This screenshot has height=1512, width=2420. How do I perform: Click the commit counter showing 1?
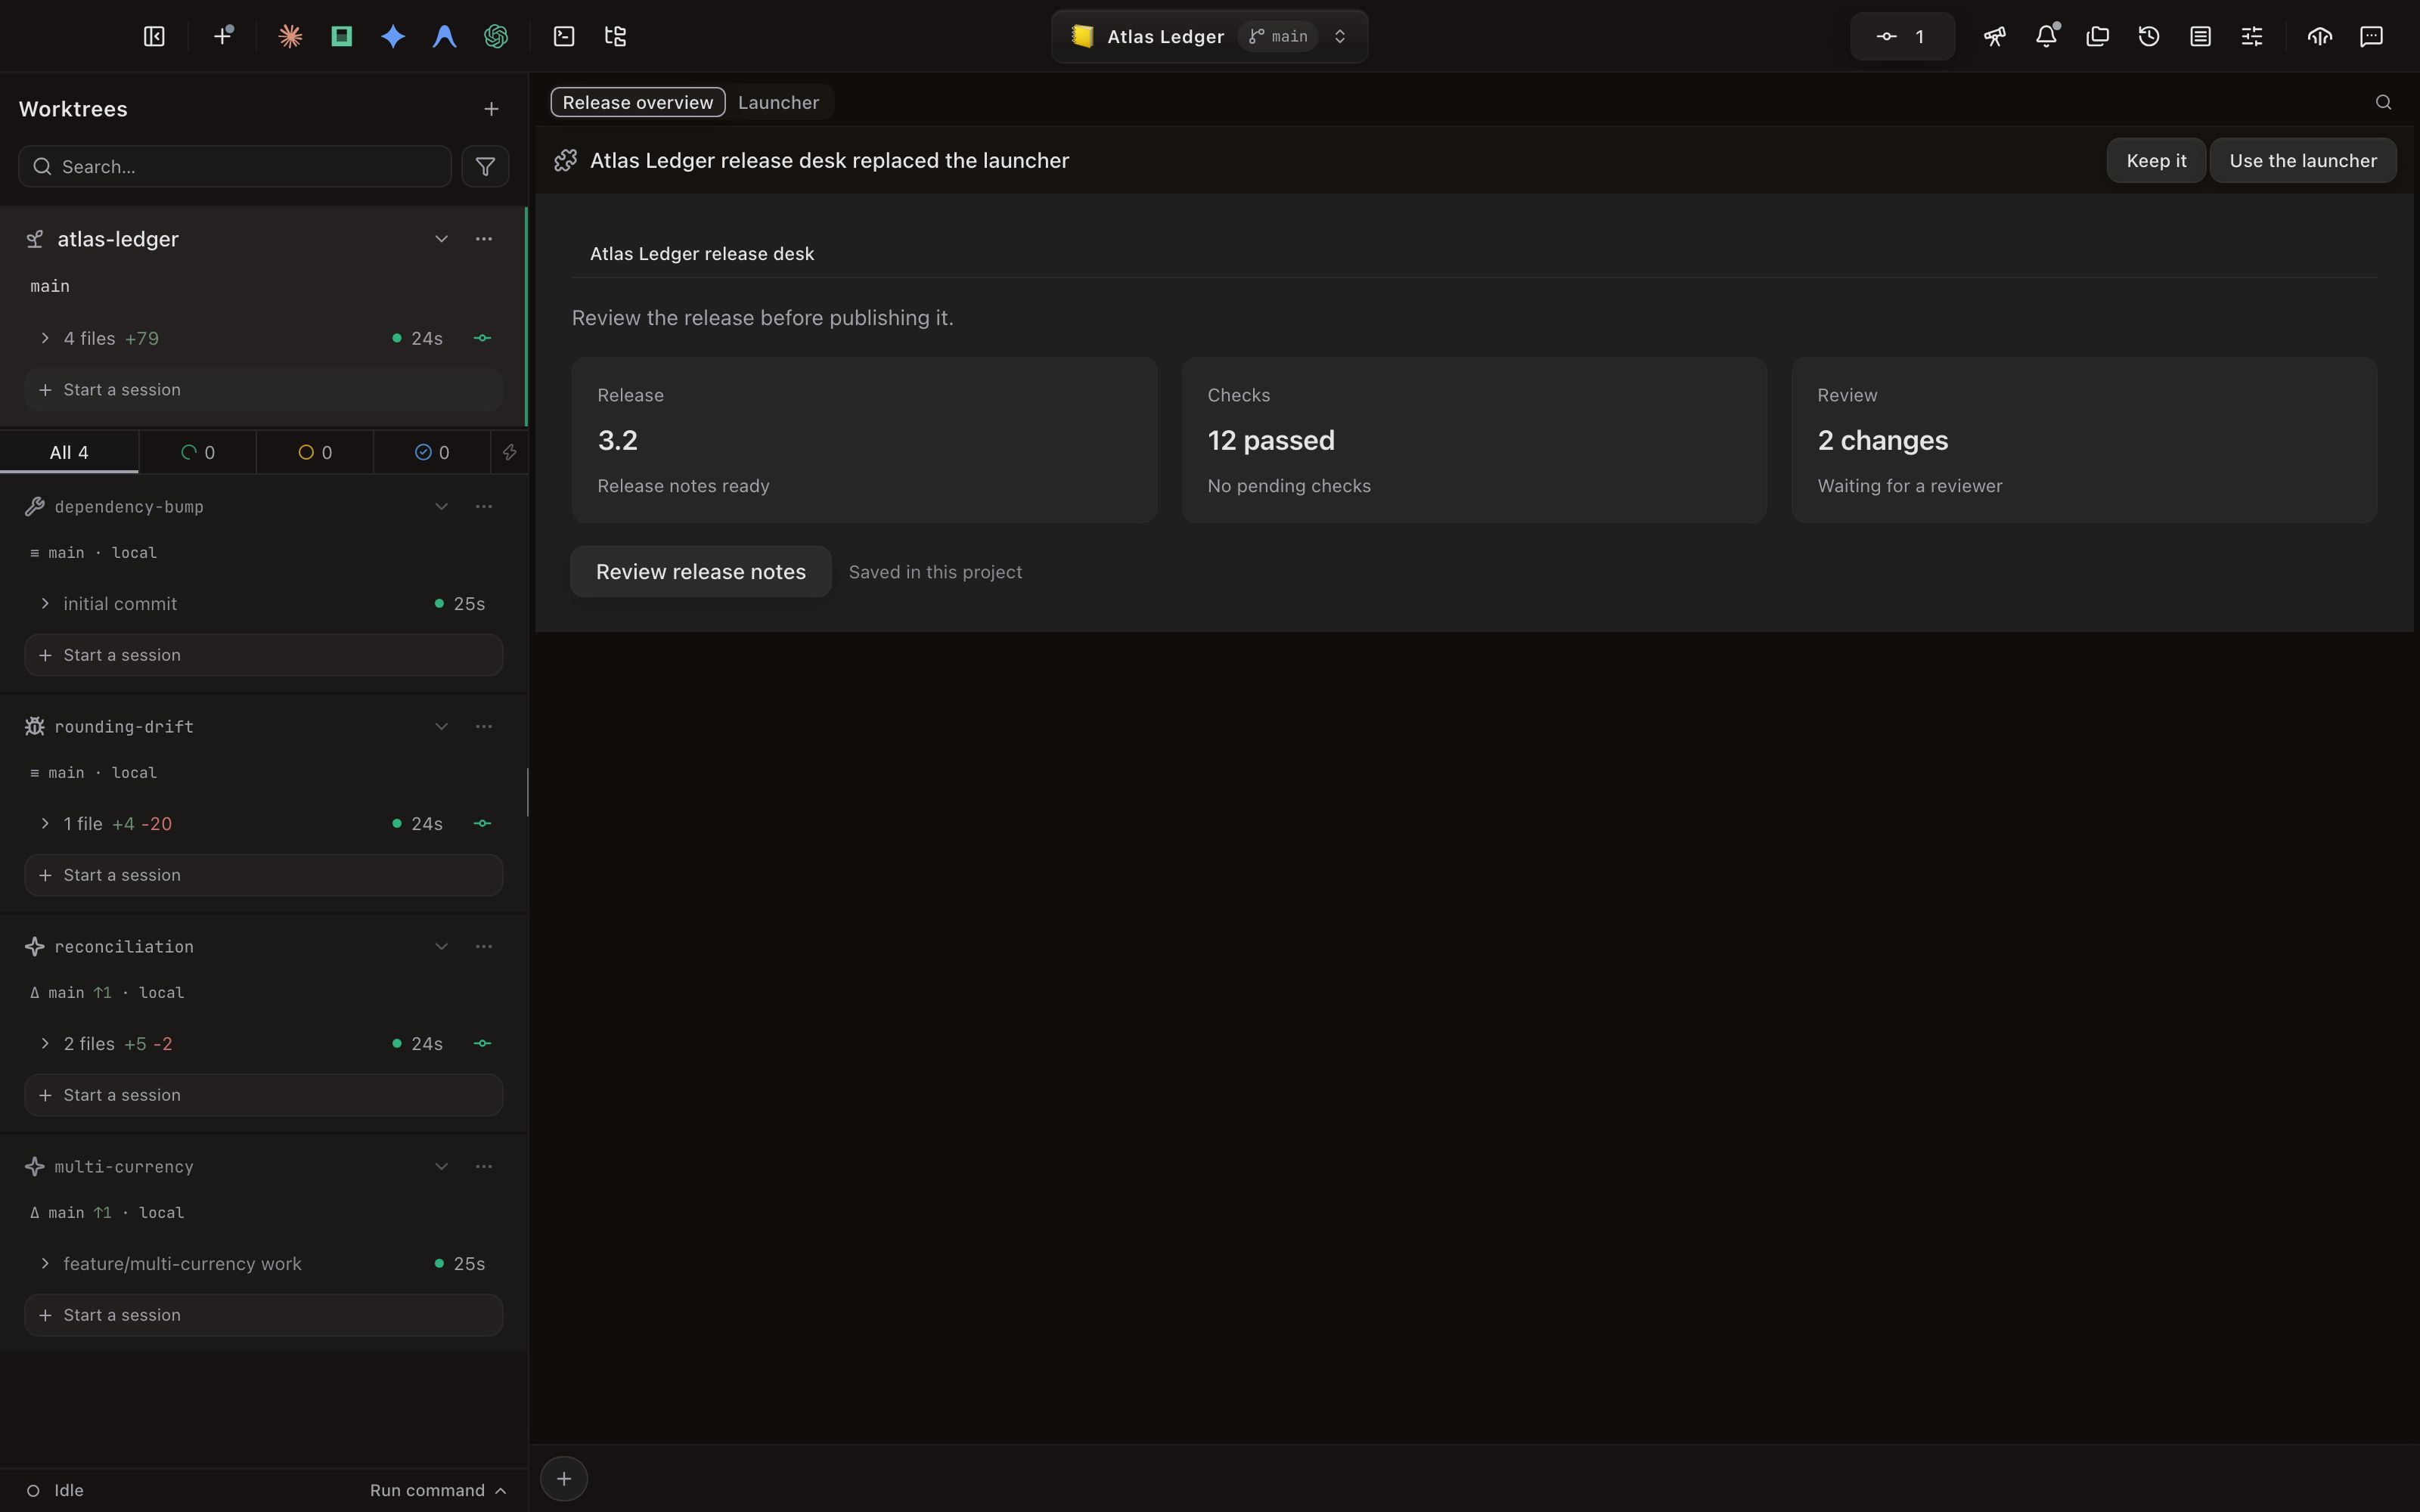[1902, 37]
